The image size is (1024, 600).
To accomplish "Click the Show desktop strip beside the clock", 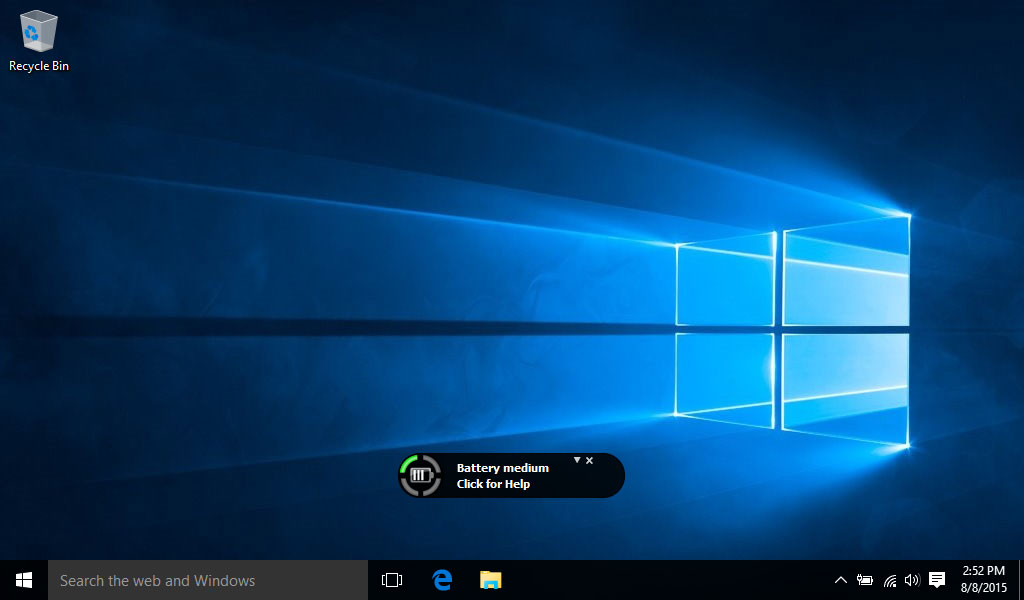I will pyautogui.click(x=1021, y=580).
